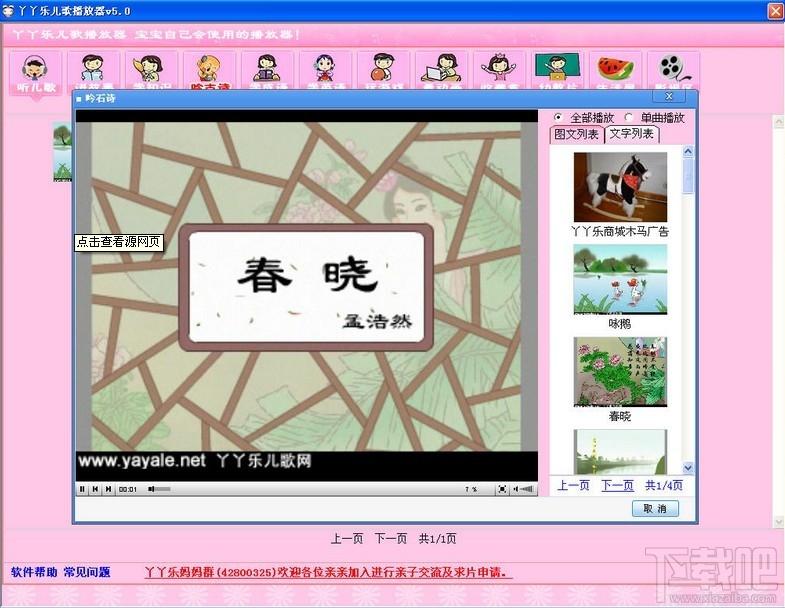This screenshot has height=608, width=785.
Task: Toggle fullscreen video mode
Action: pyautogui.click(x=502, y=489)
